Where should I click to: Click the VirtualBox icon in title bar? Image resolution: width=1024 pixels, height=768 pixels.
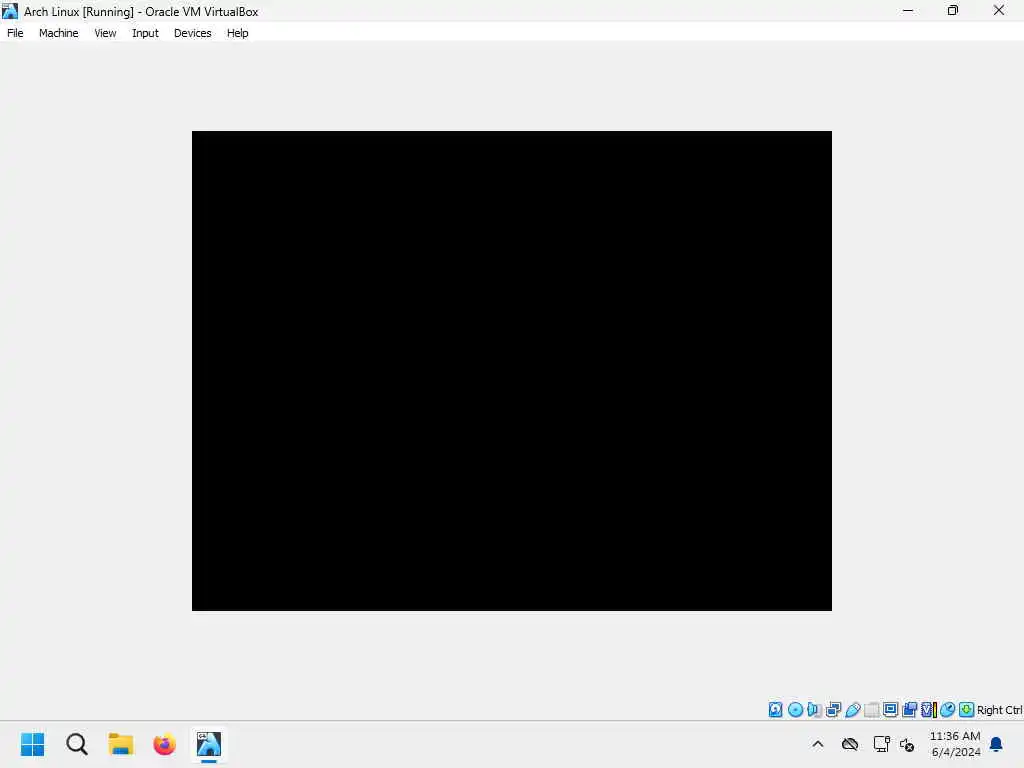point(10,11)
